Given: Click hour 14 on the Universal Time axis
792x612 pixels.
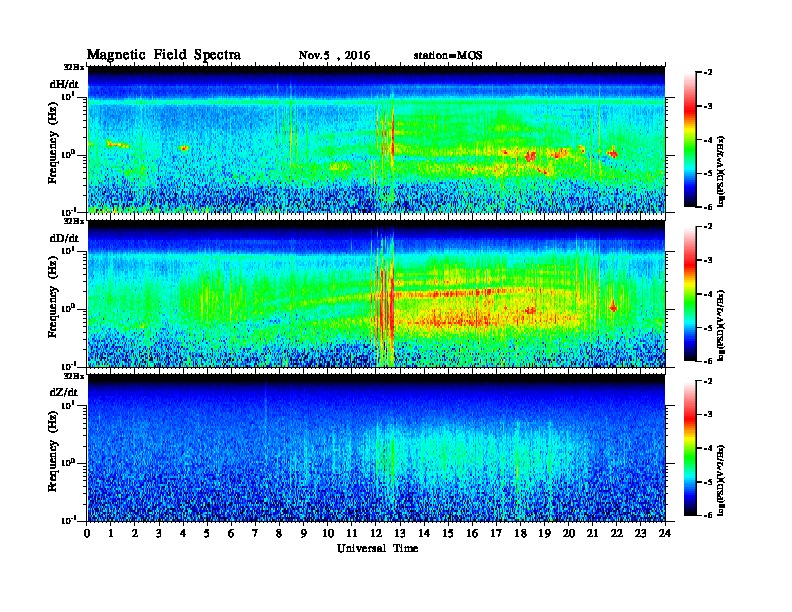Looking at the screenshot, I should (424, 534).
